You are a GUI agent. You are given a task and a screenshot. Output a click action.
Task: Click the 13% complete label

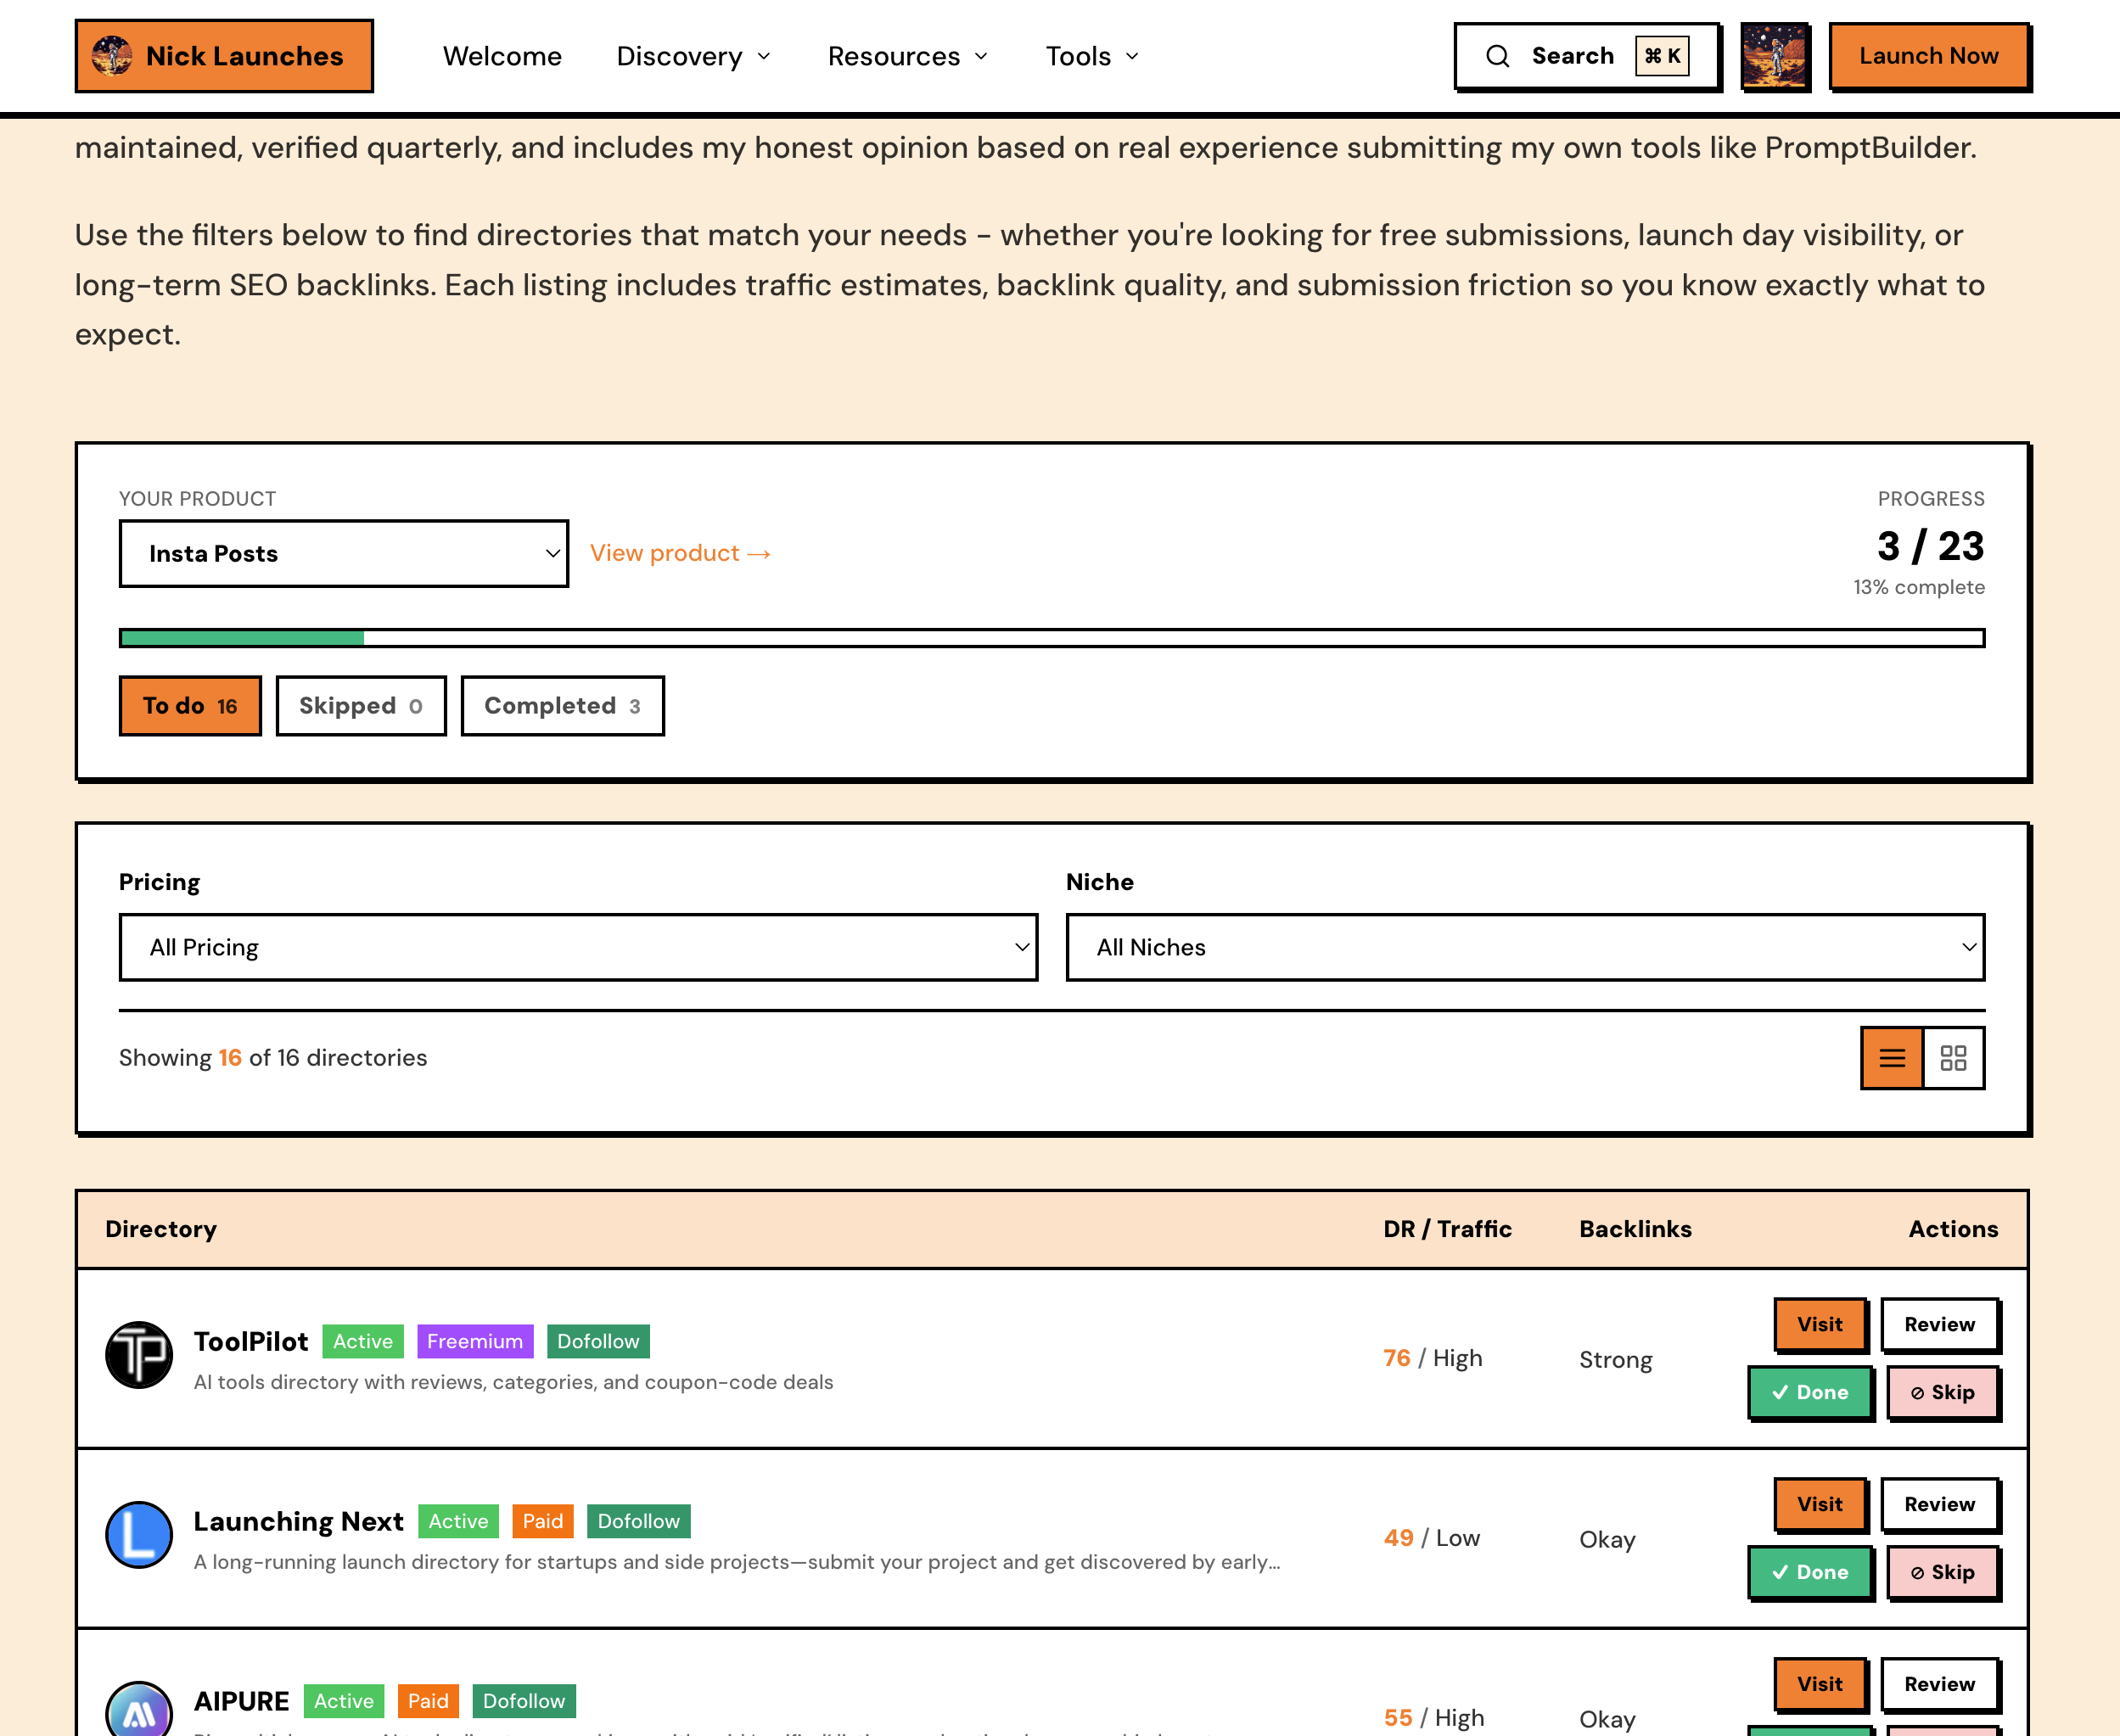tap(1918, 587)
